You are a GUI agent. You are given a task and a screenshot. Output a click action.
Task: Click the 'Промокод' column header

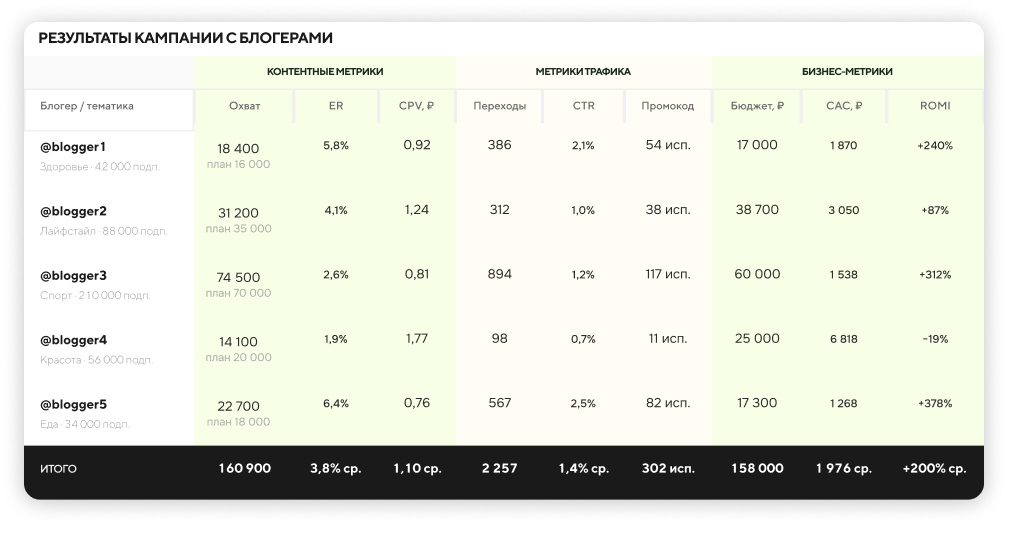pyautogui.click(x=667, y=106)
